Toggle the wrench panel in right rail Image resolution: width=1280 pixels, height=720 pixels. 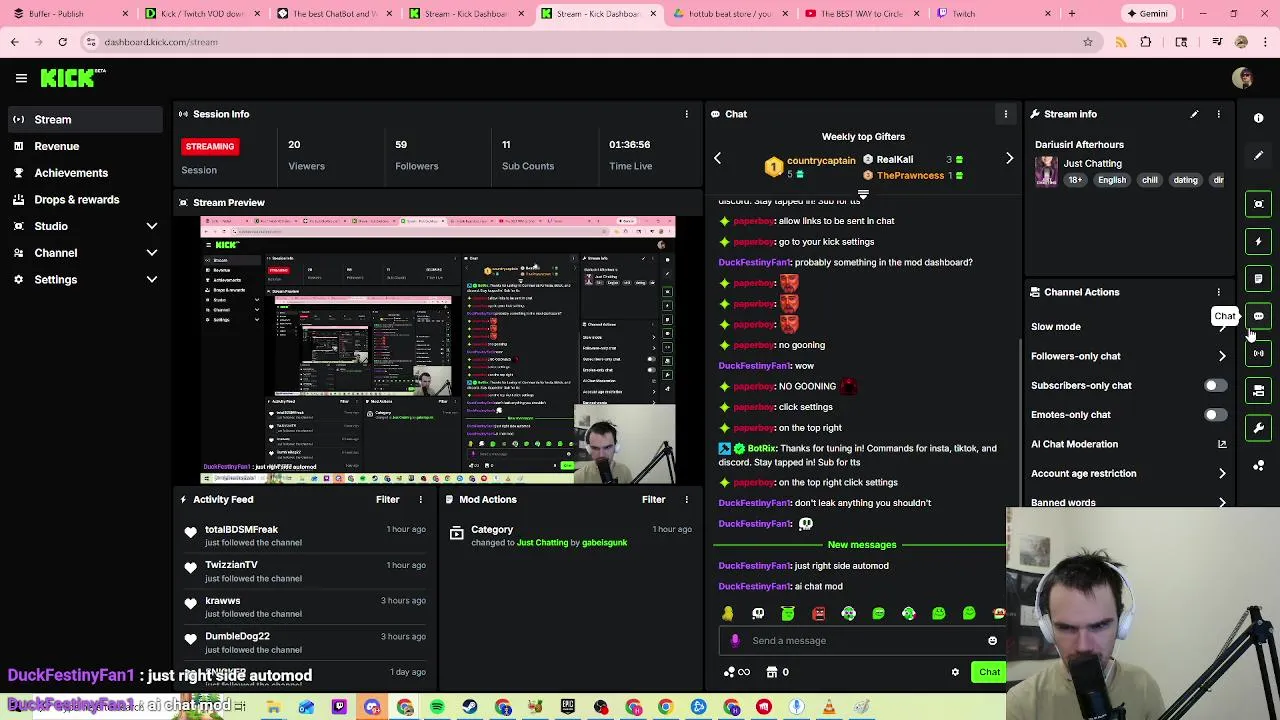coord(1259,428)
